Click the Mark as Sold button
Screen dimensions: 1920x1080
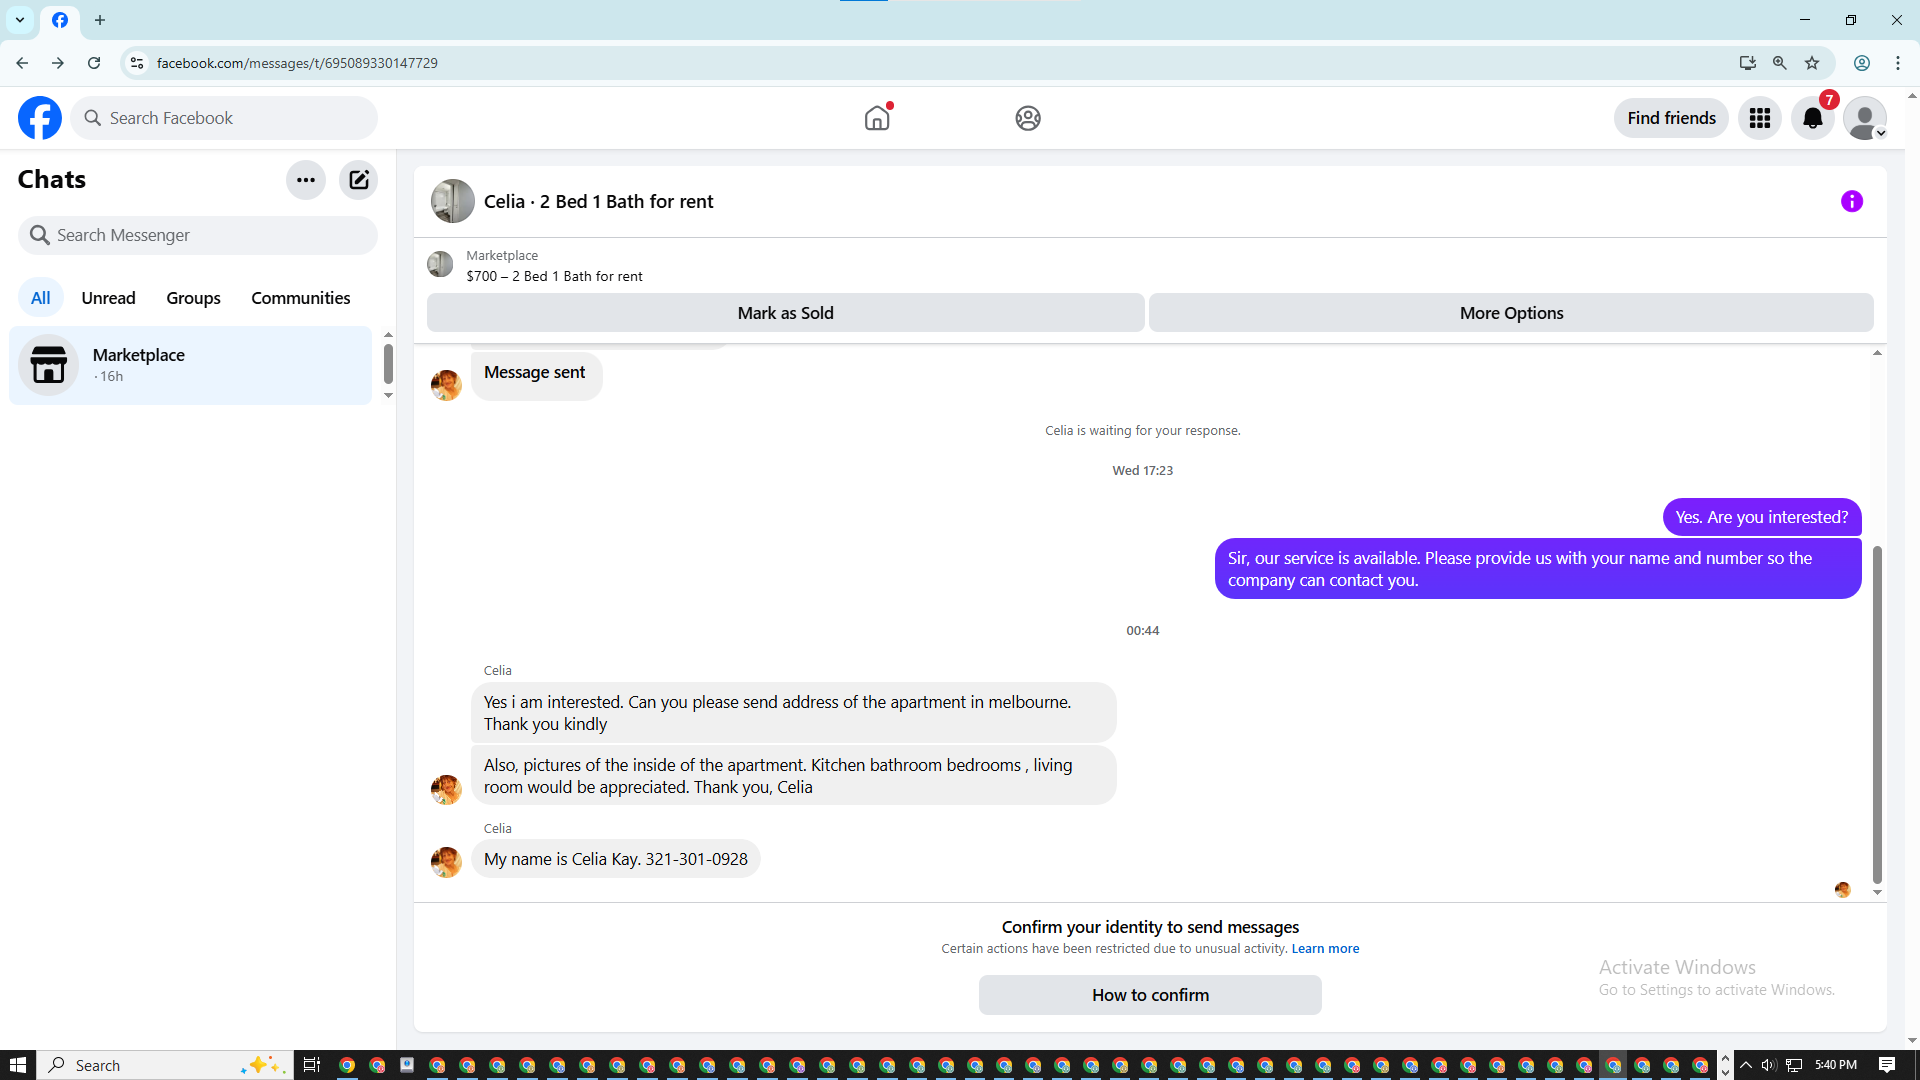tap(785, 313)
